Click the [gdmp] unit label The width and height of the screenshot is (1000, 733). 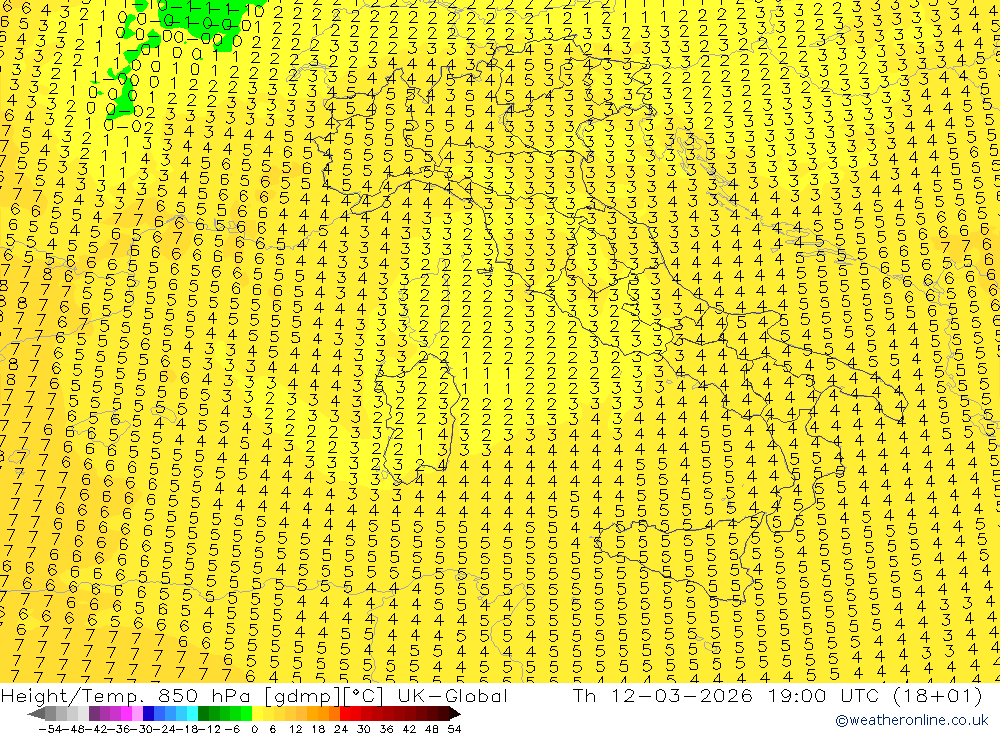[304, 696]
